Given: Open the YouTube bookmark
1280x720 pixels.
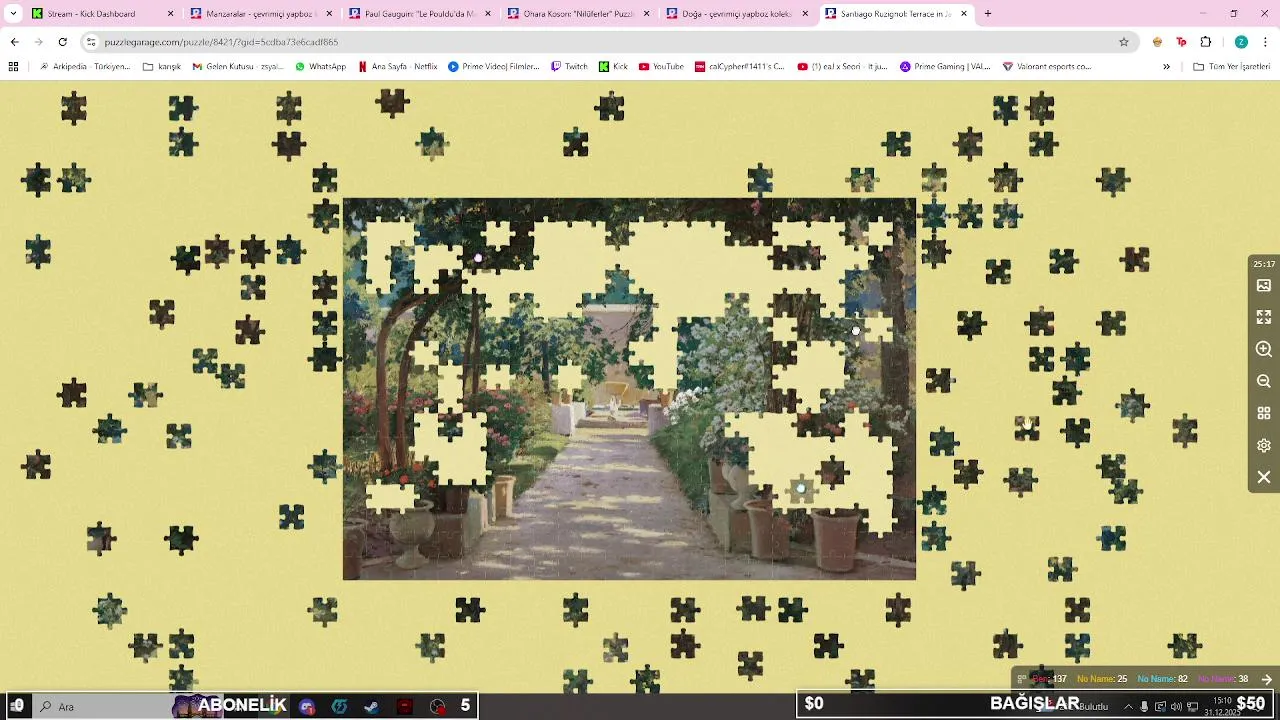Looking at the screenshot, I should point(661,67).
